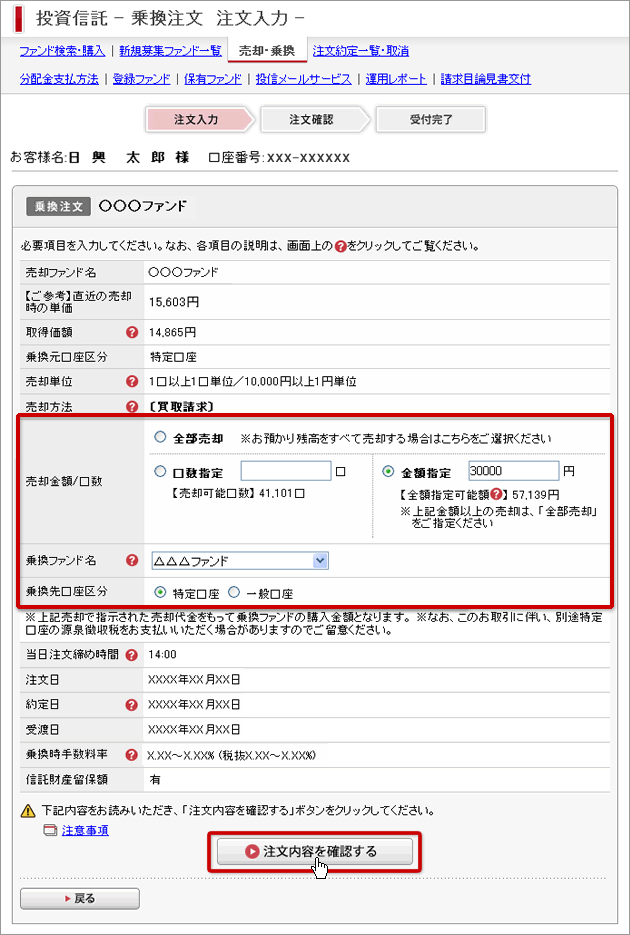This screenshot has width=630, height=935.
Task: Click the 14,865円 acquisition price value
Action: point(172,332)
